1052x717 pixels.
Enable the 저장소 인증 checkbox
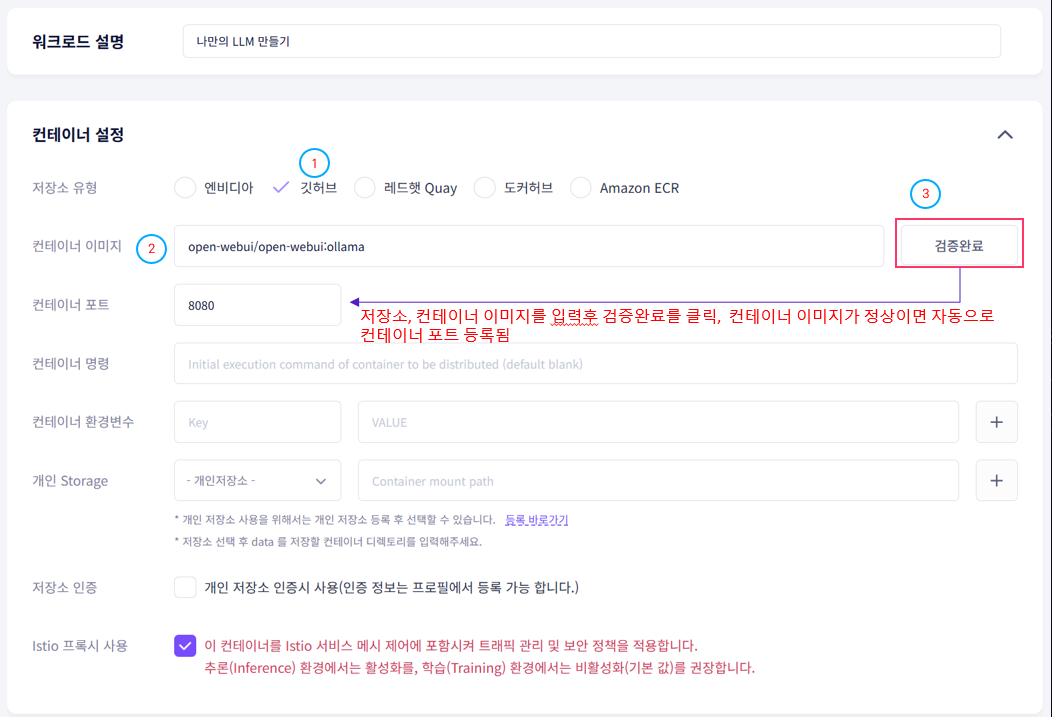tap(185, 588)
